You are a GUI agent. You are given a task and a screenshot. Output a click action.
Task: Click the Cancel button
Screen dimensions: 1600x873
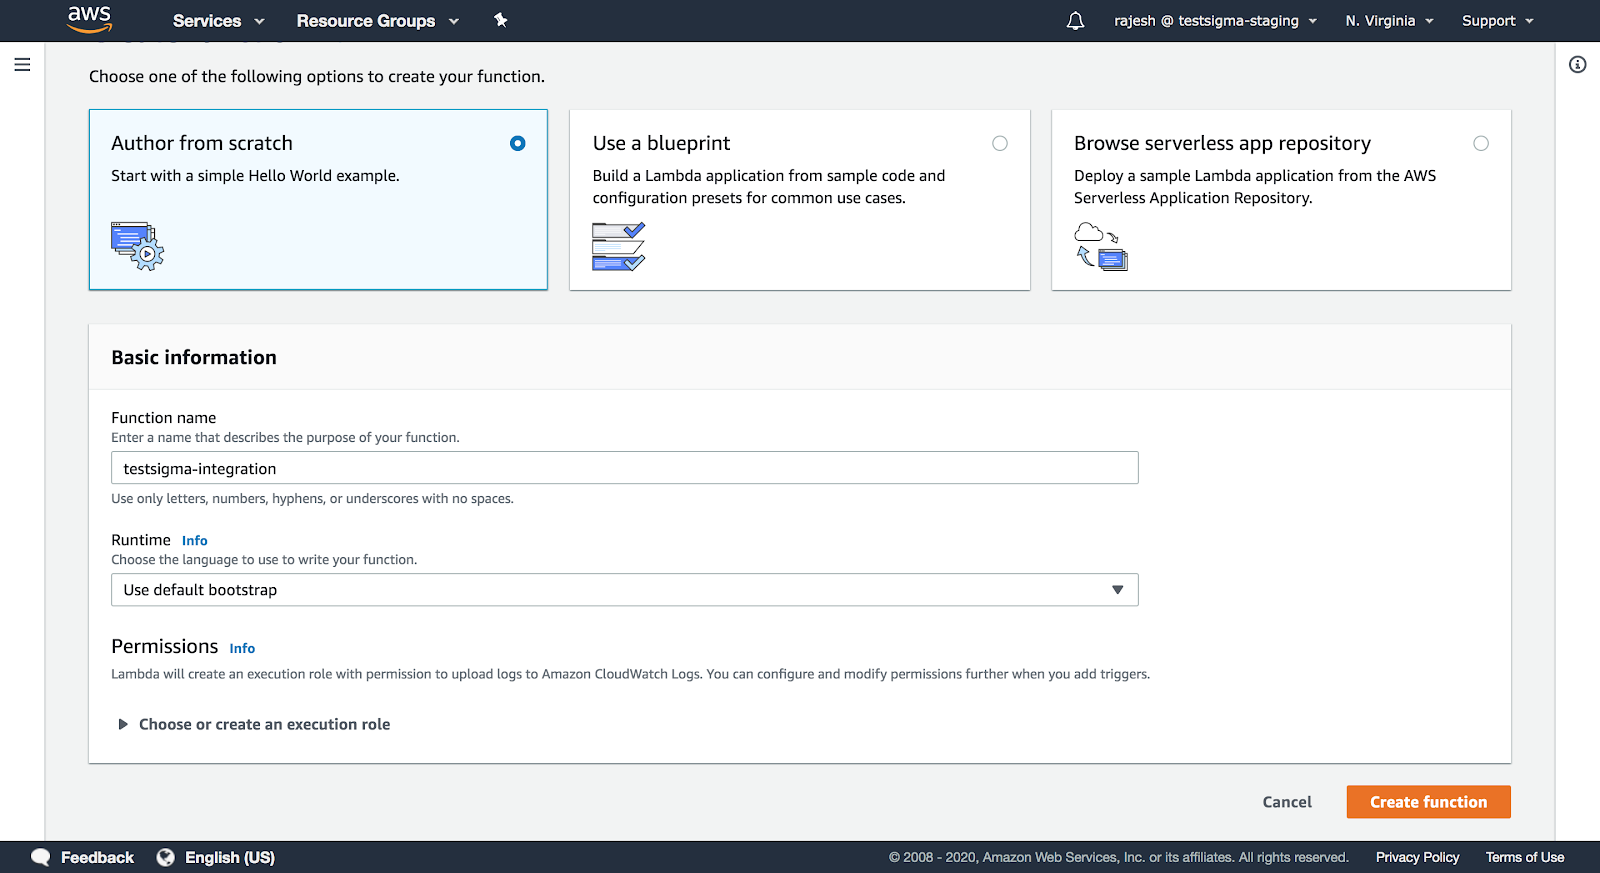tap(1287, 802)
